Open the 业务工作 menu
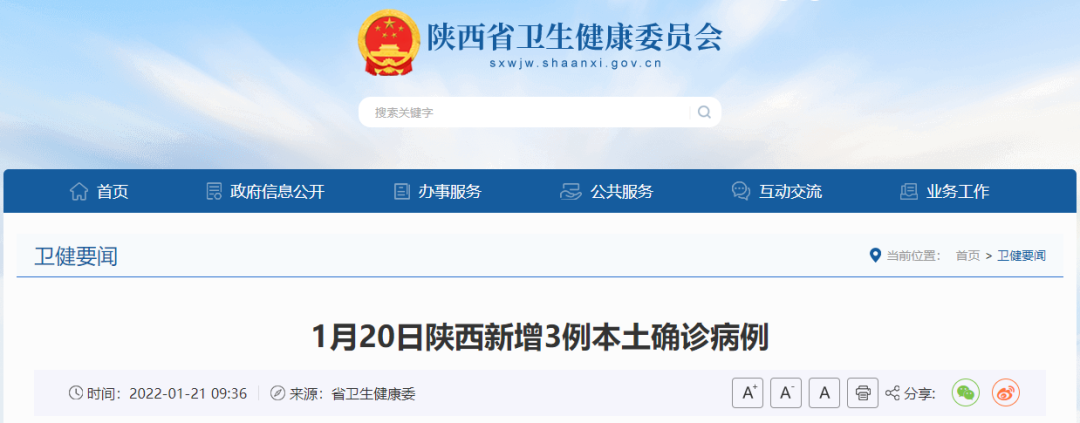This screenshot has width=1080, height=423. pos(944,192)
